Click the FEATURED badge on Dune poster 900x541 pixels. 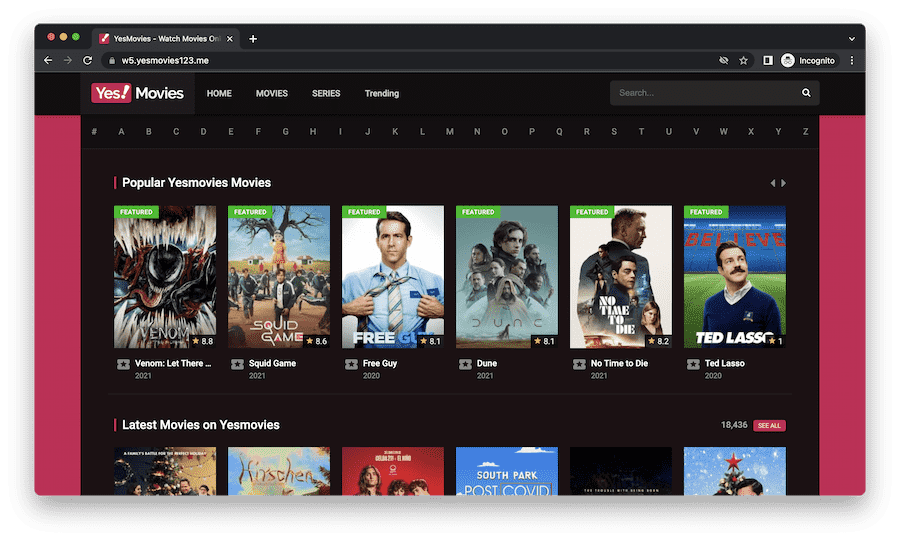(478, 212)
